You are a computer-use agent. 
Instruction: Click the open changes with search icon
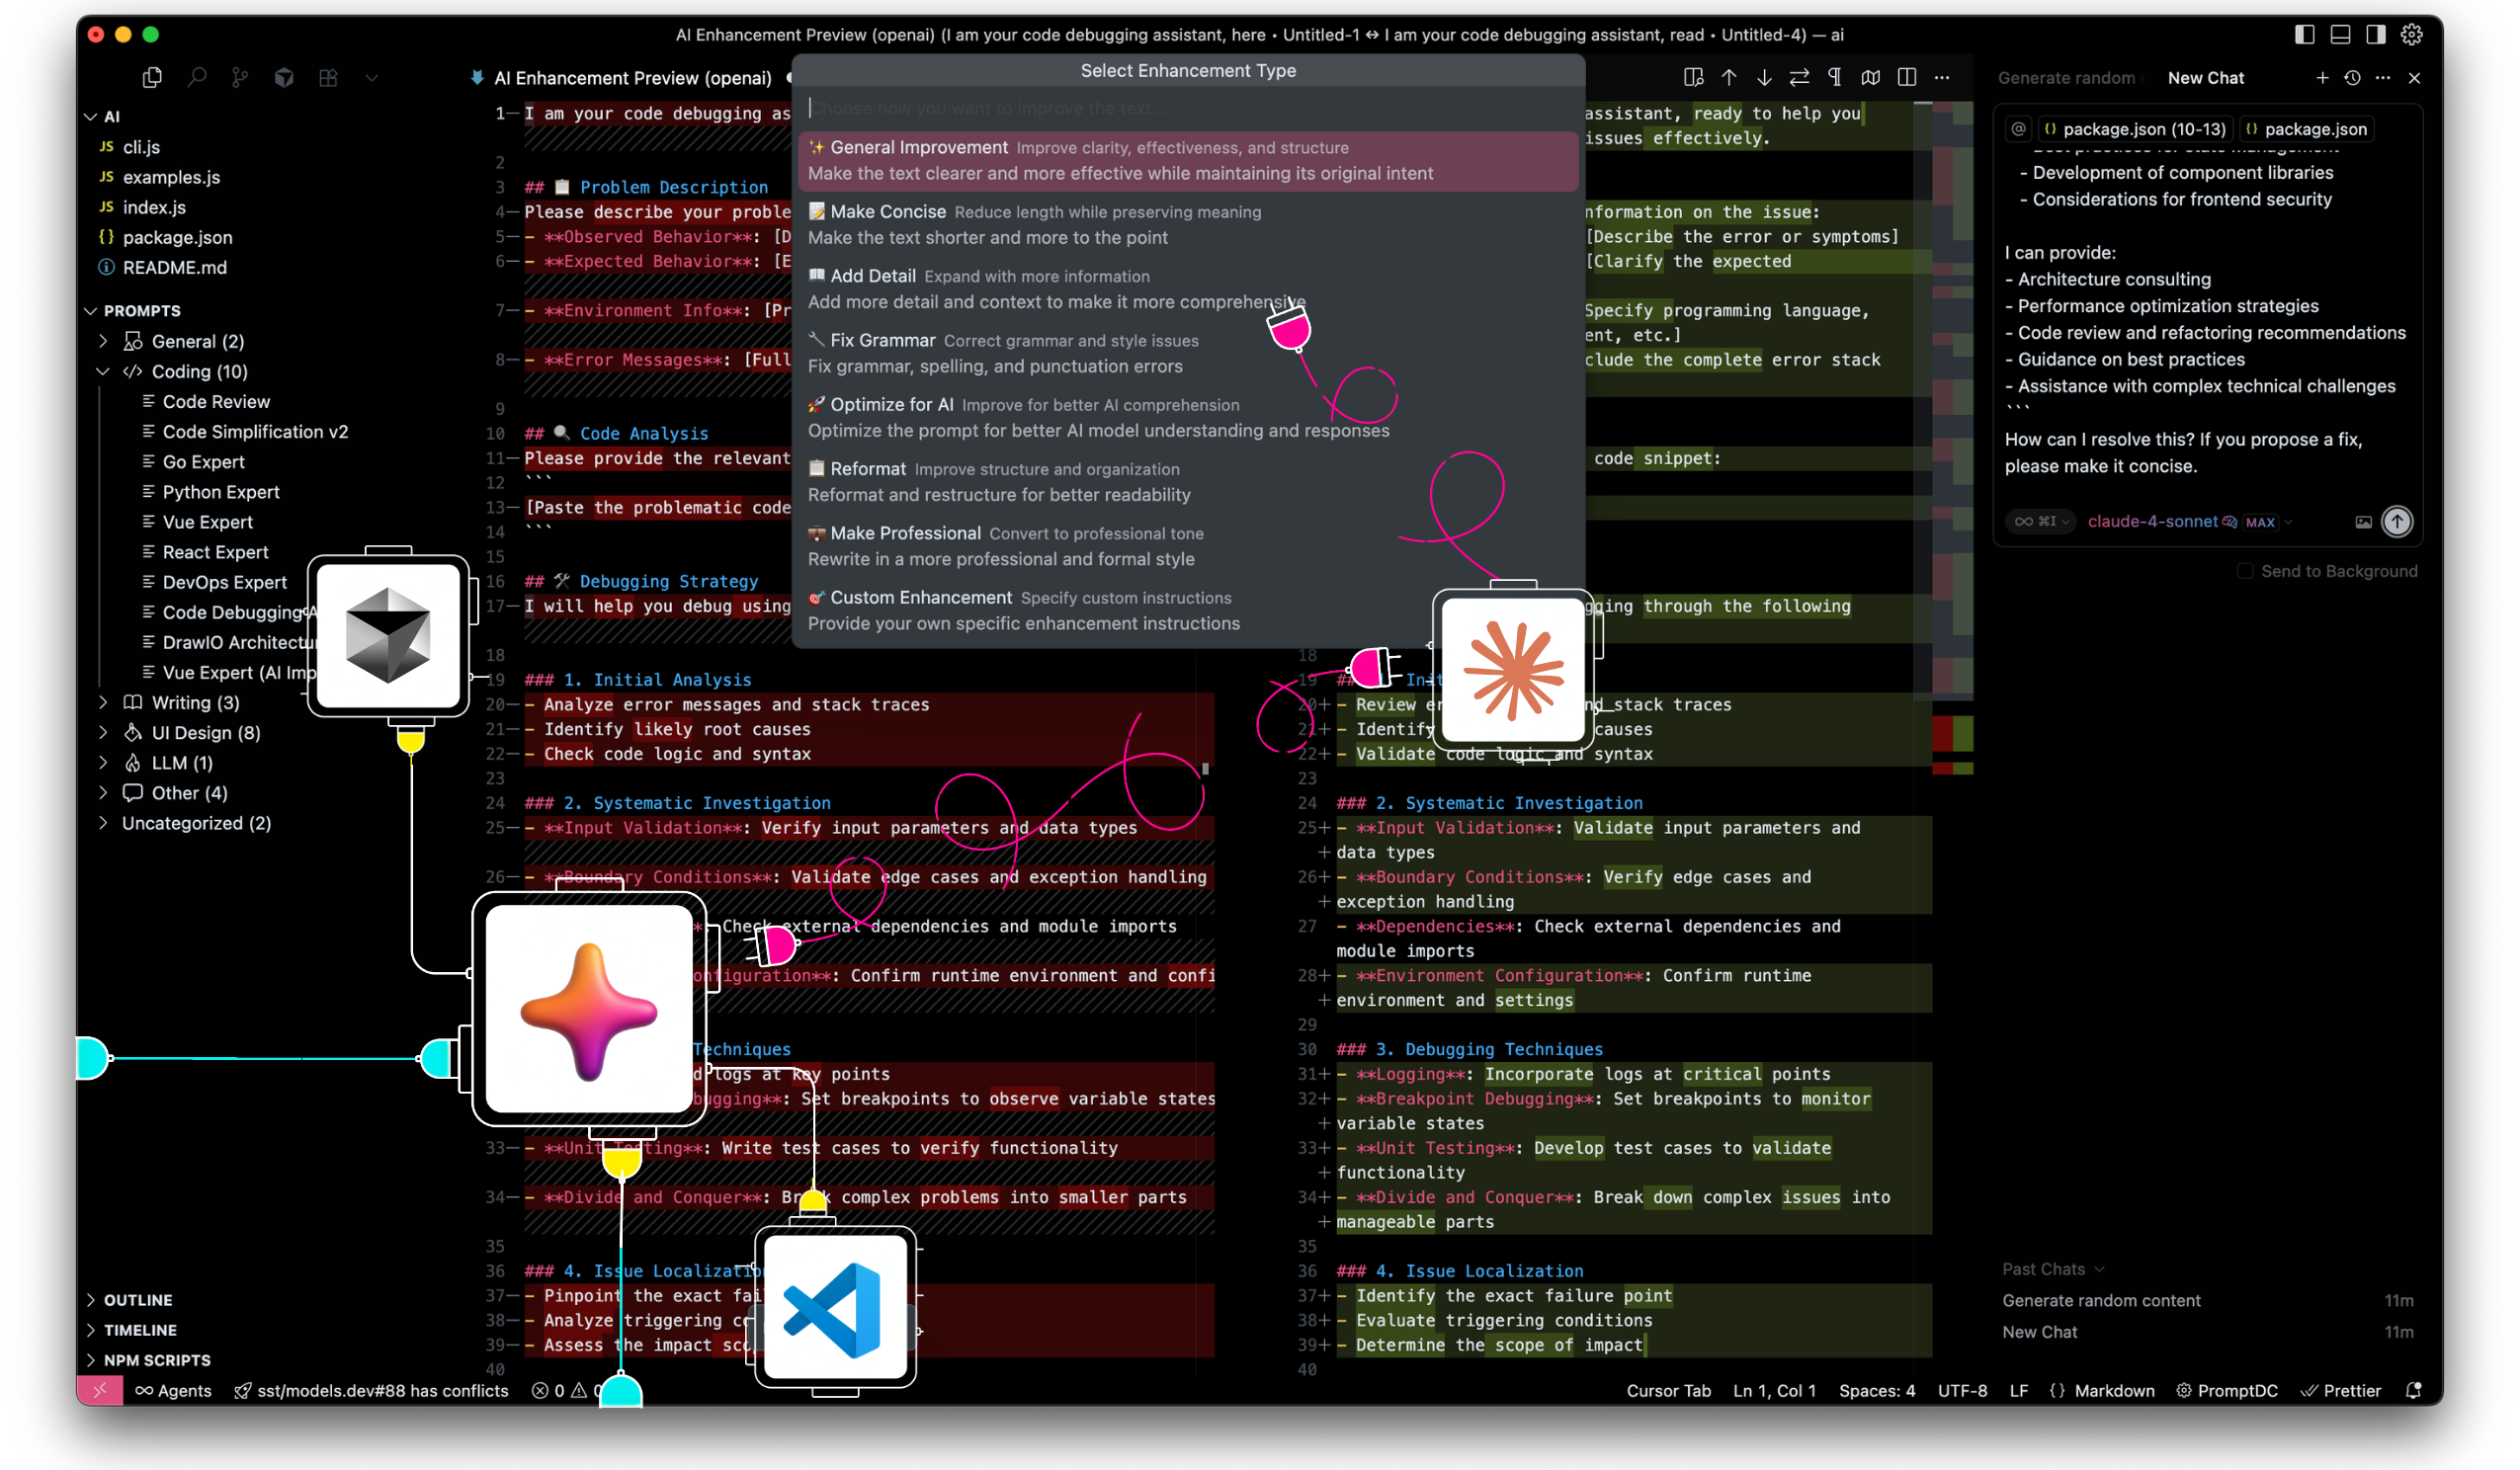tap(1693, 77)
